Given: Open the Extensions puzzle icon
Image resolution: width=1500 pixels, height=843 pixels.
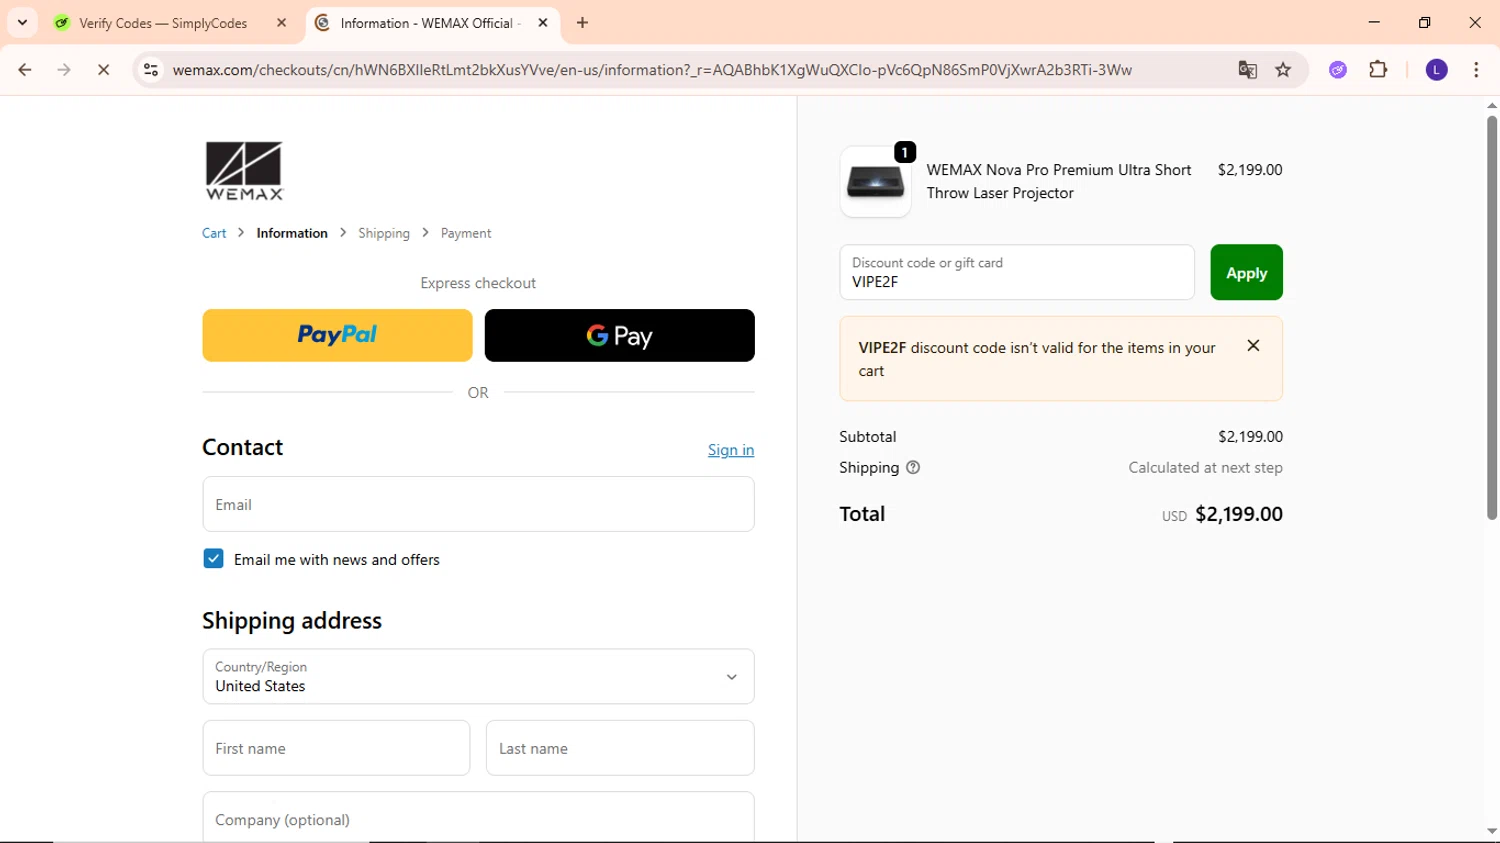Looking at the screenshot, I should pos(1378,70).
